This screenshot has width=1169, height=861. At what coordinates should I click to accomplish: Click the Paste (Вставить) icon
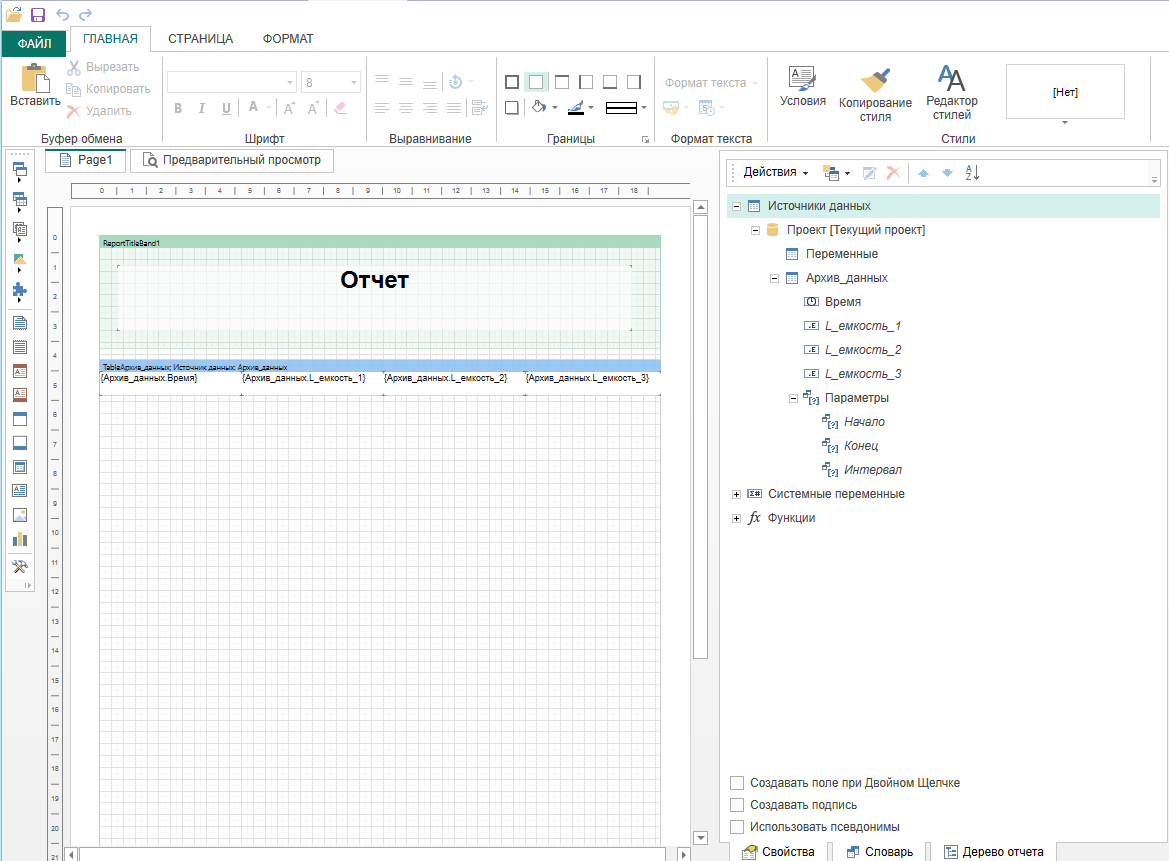click(35, 79)
